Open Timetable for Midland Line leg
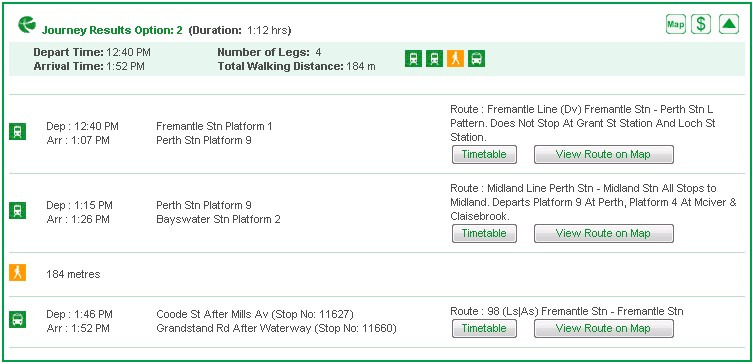 tap(484, 233)
